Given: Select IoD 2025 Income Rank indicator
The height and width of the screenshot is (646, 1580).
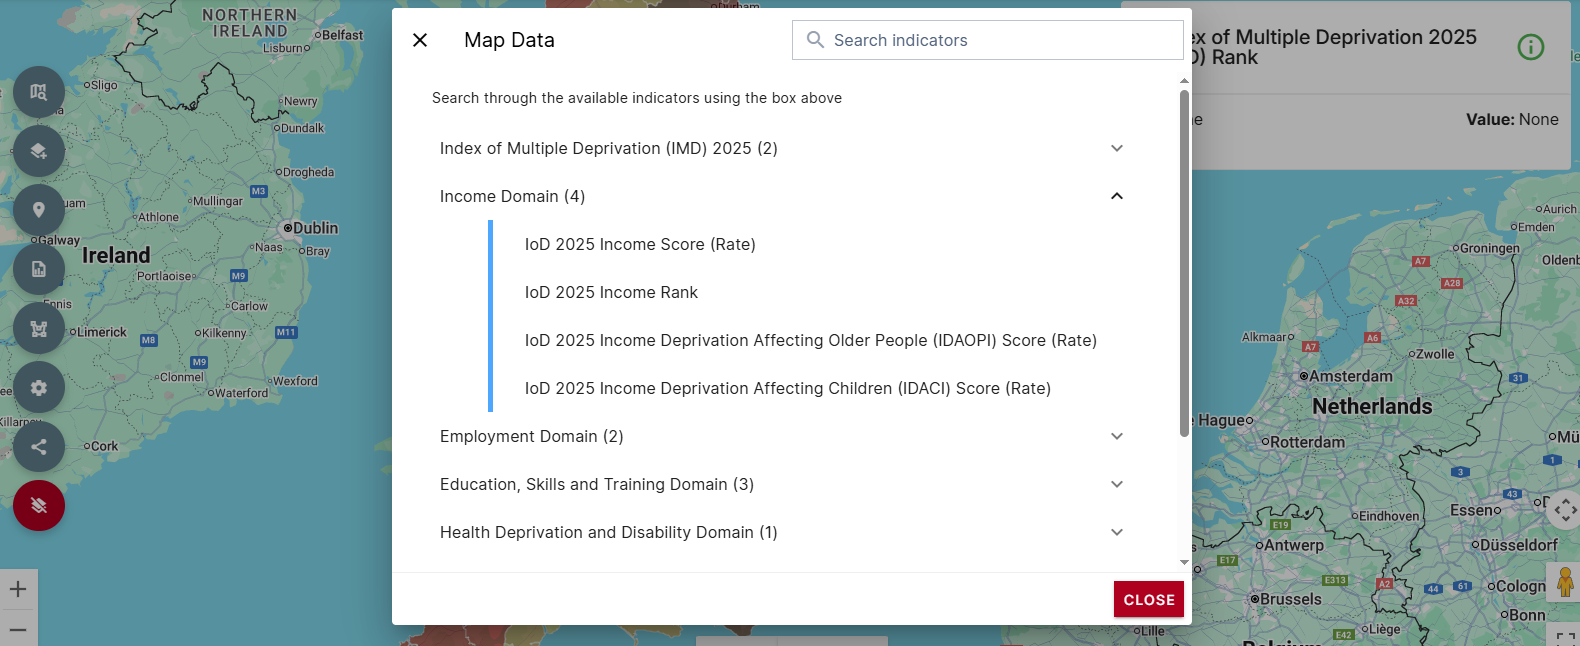Looking at the screenshot, I should [611, 292].
